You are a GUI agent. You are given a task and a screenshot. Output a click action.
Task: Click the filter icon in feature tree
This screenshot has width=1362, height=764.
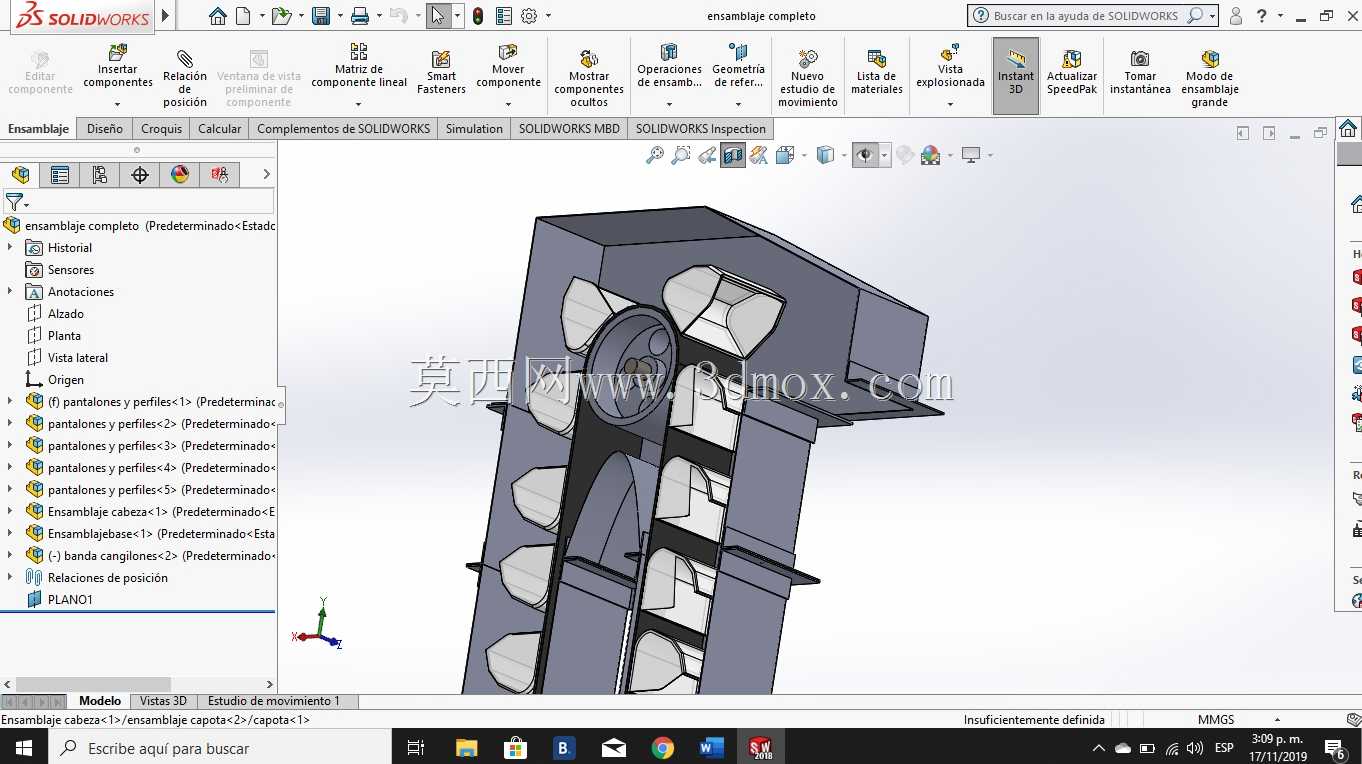[14, 202]
